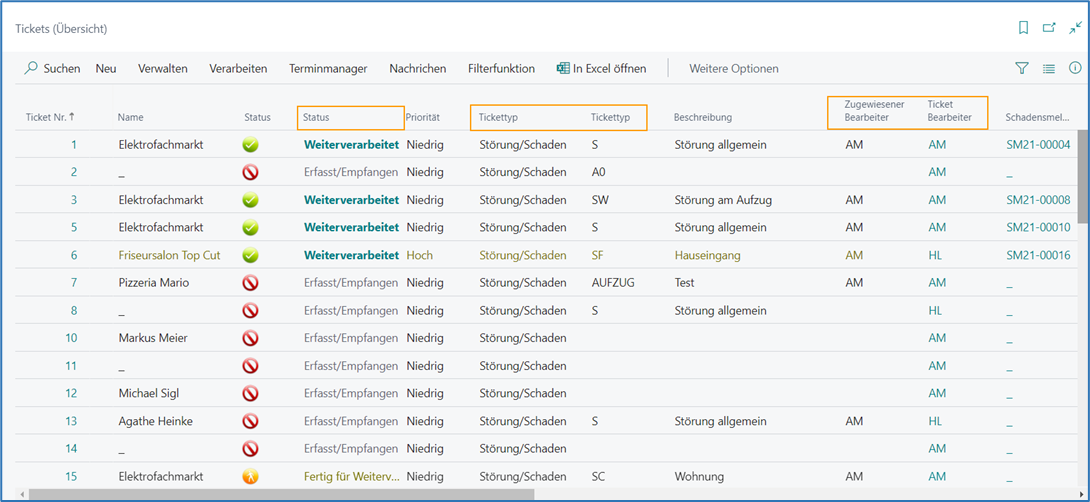Open the SM21-00008 Schadensmeldung link
Image resolution: width=1090 pixels, height=502 pixels.
(x=1038, y=200)
